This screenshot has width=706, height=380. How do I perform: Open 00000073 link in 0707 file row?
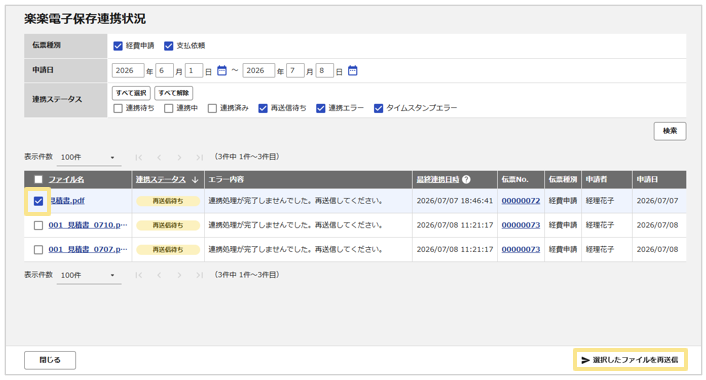point(520,249)
